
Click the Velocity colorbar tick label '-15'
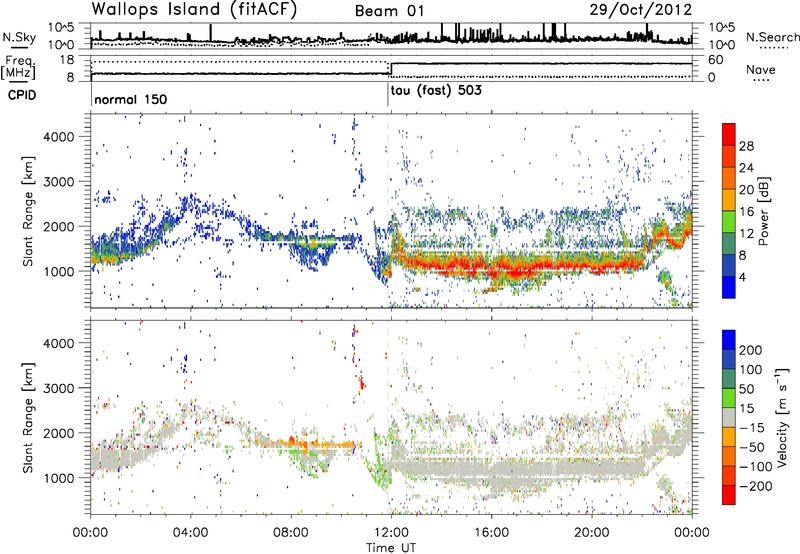coord(752,427)
